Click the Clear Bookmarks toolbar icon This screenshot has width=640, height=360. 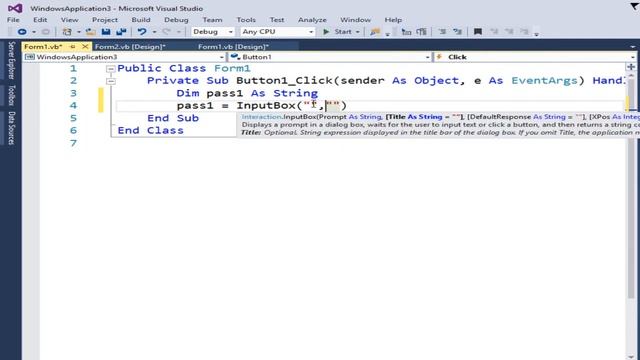click(524, 31)
